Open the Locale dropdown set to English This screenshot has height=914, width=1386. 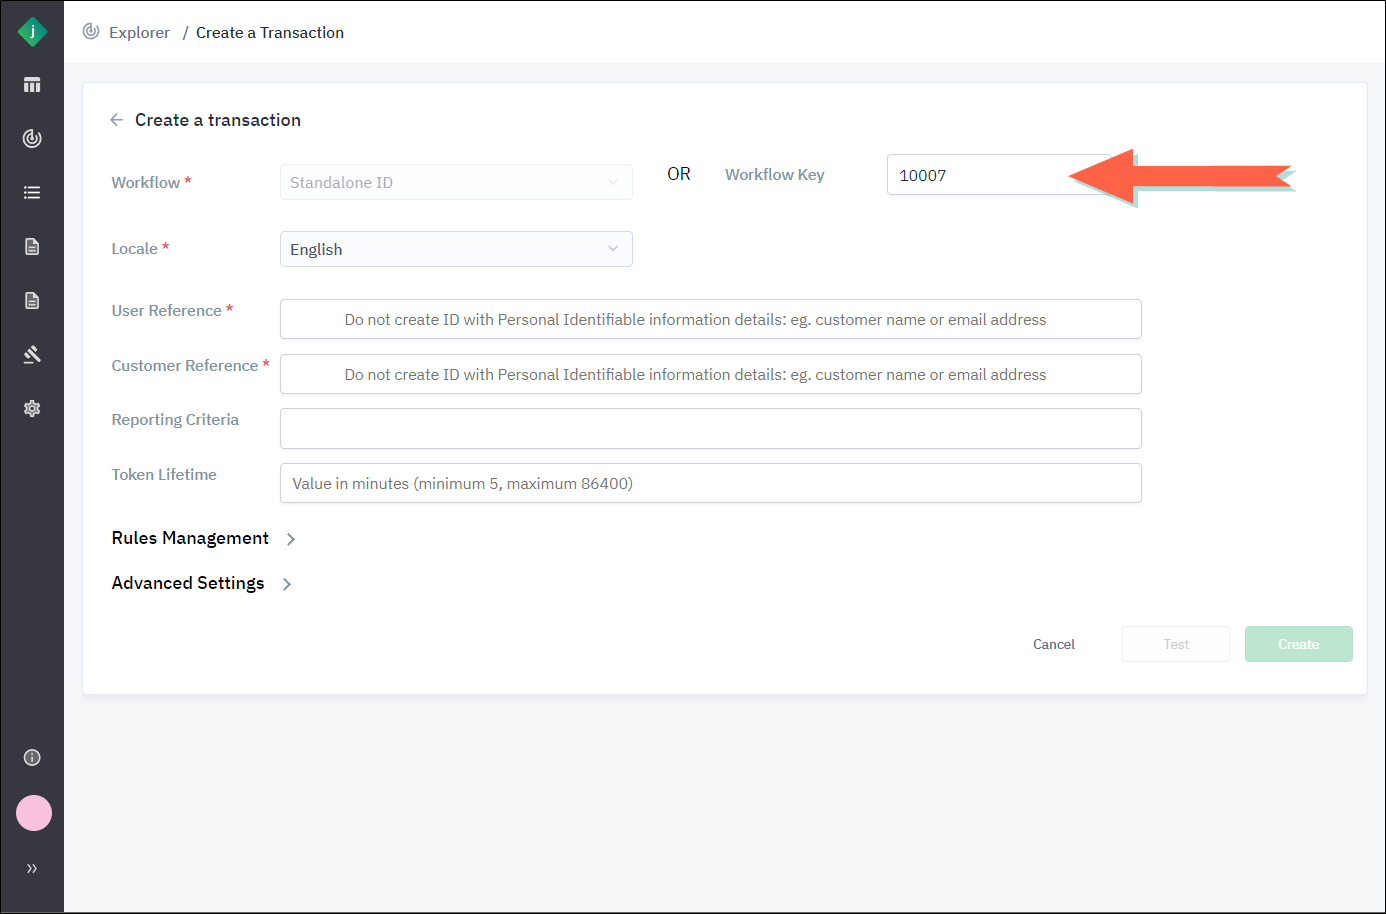coord(456,249)
